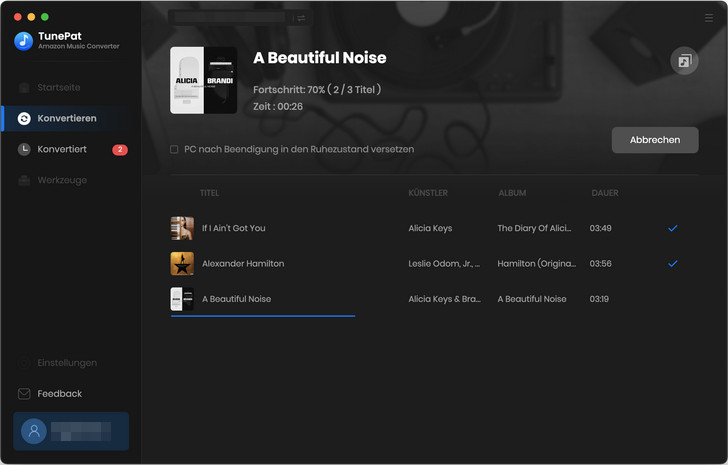Click album A Beautiful Noise cell
This screenshot has height=465, width=728.
click(532, 299)
